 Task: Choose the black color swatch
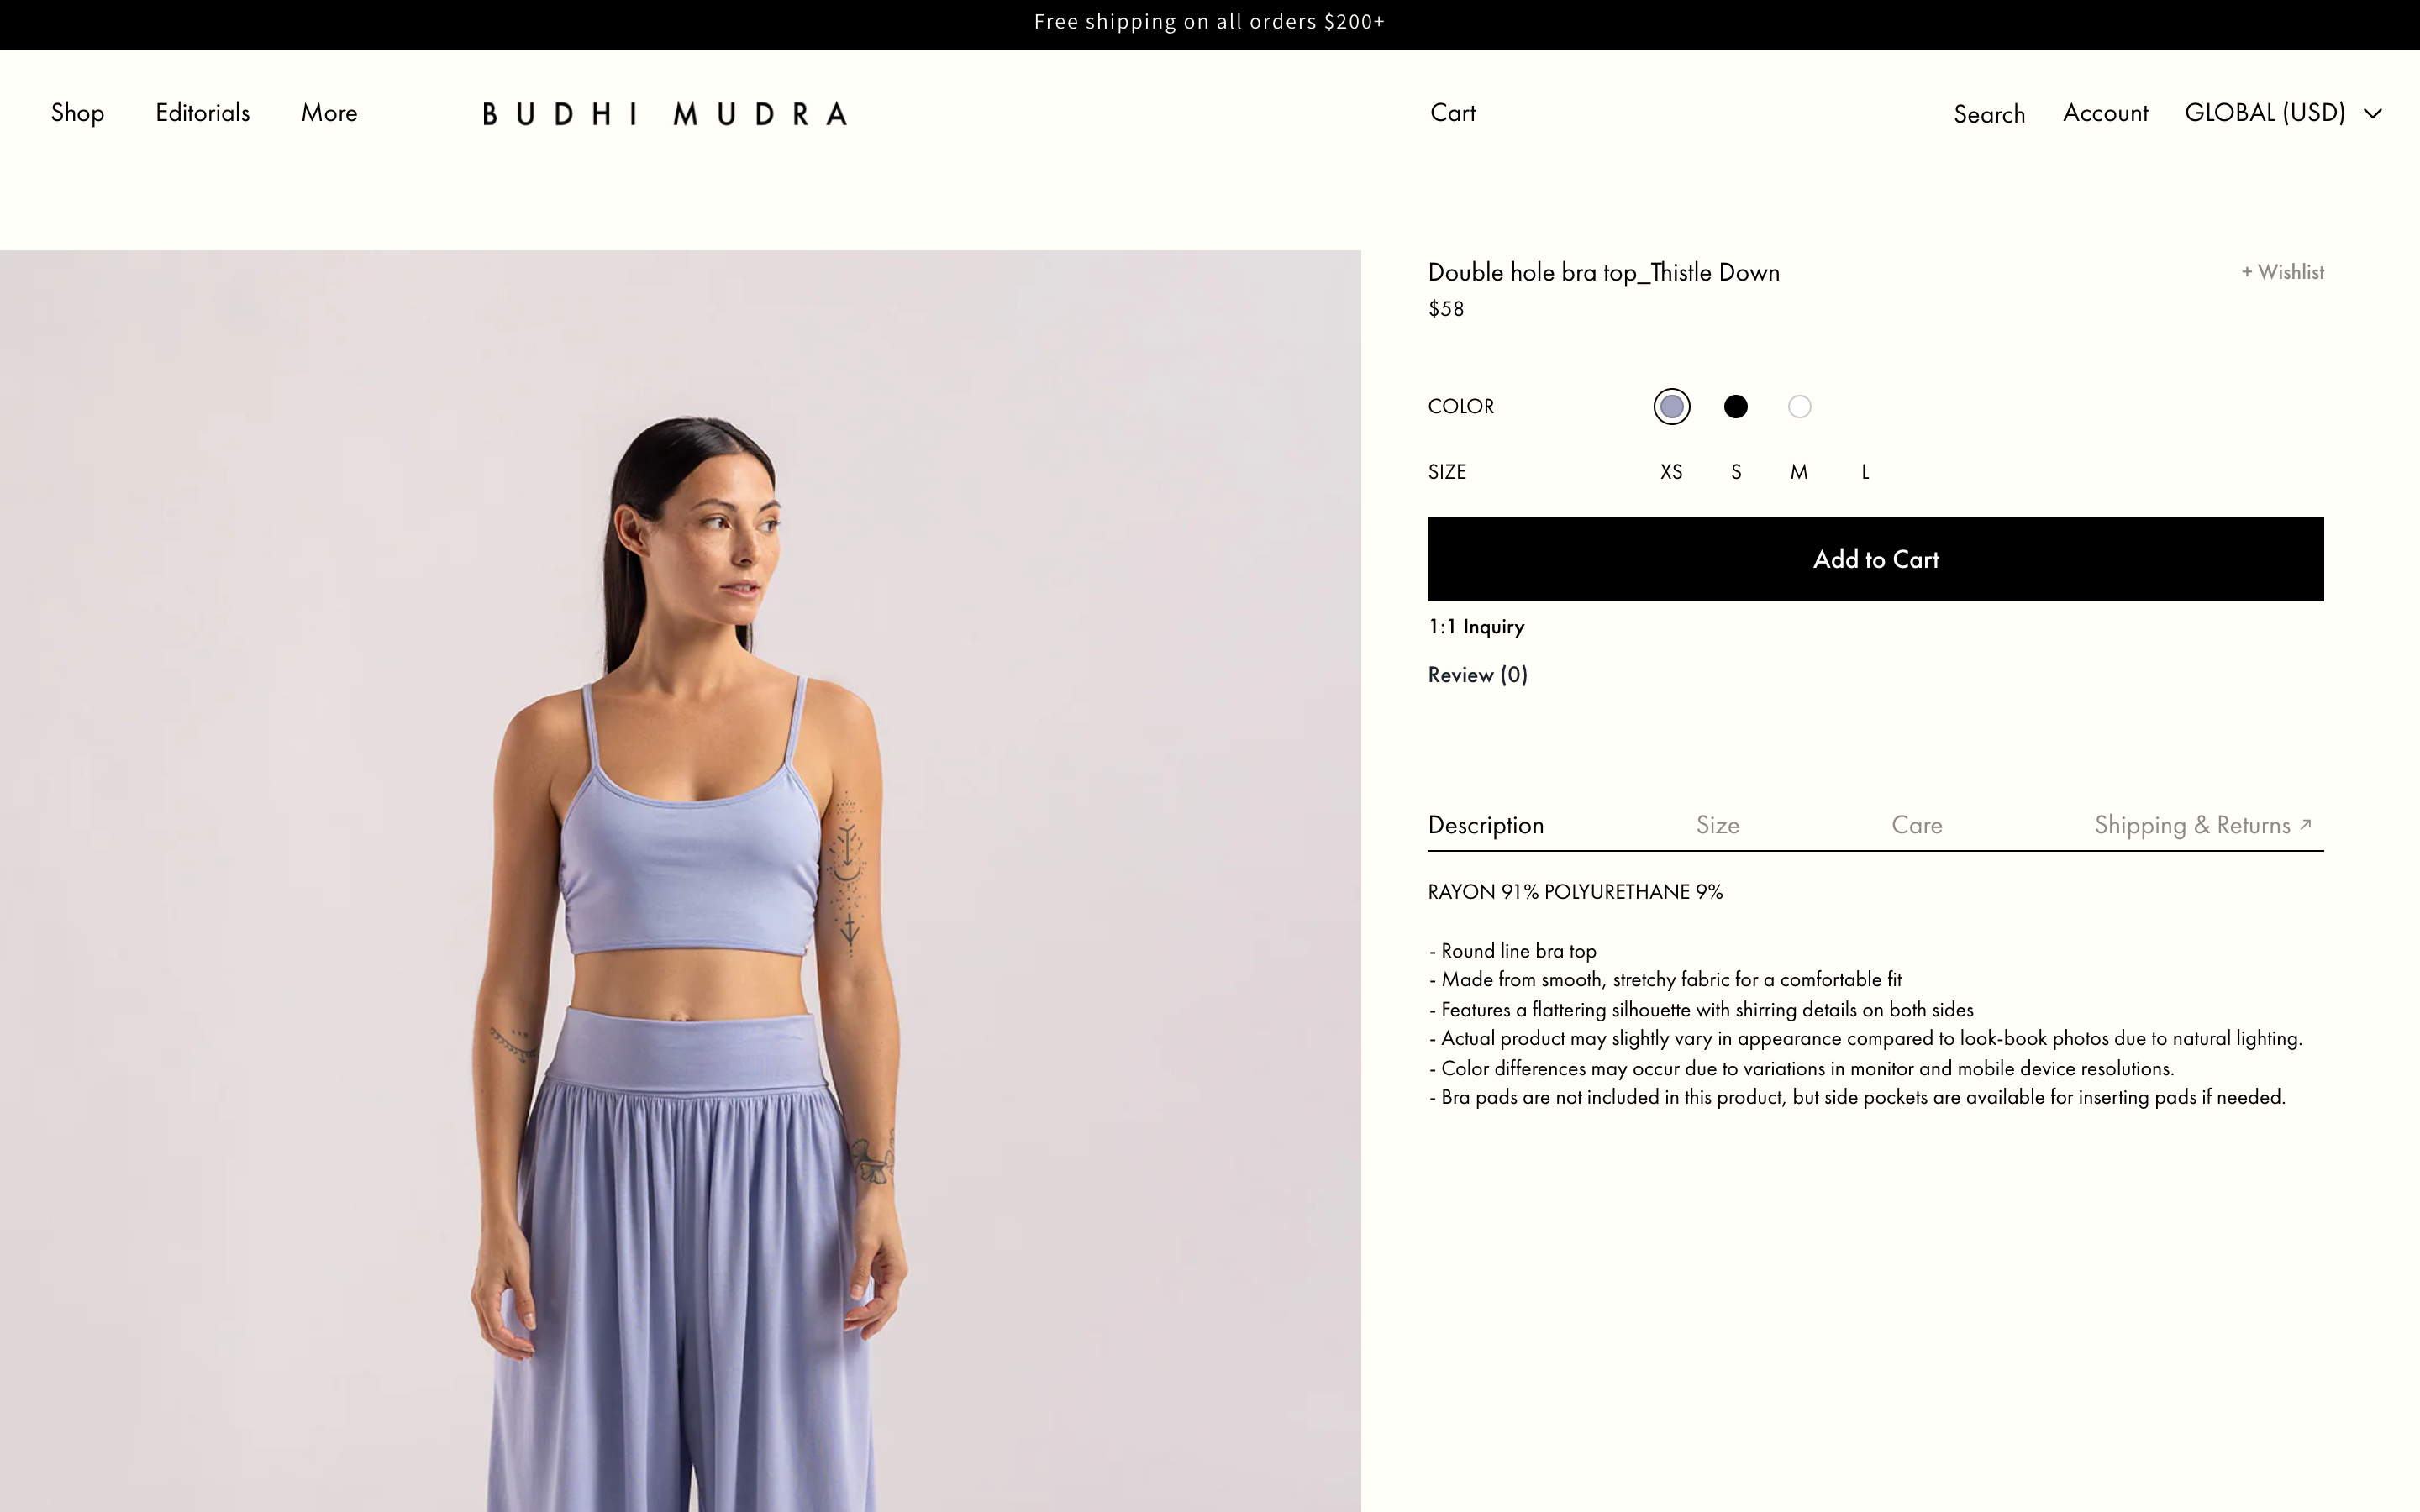[1735, 407]
